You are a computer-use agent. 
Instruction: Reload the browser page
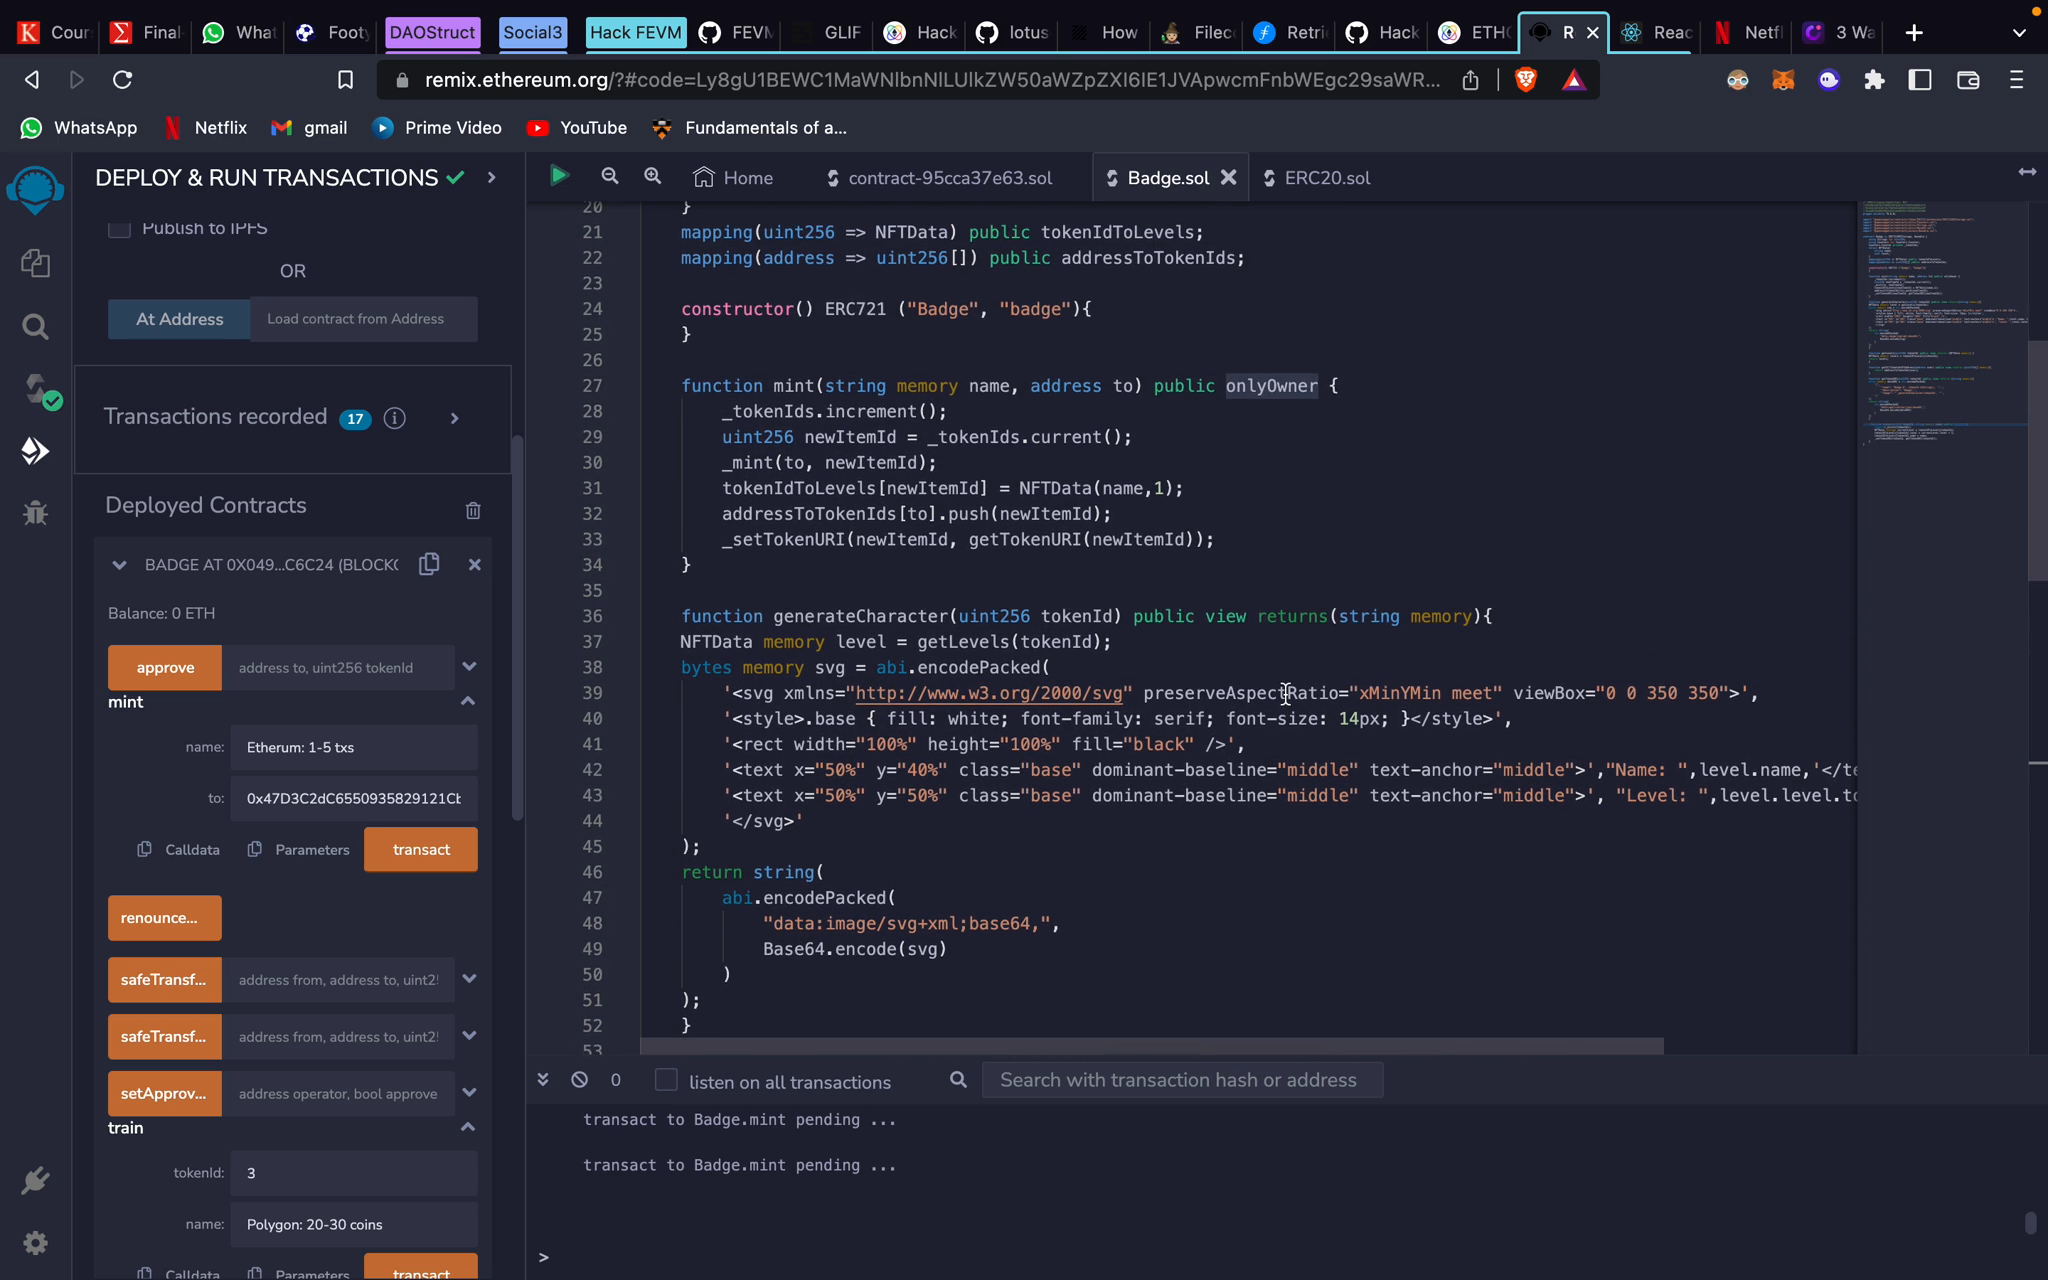pos(122,80)
